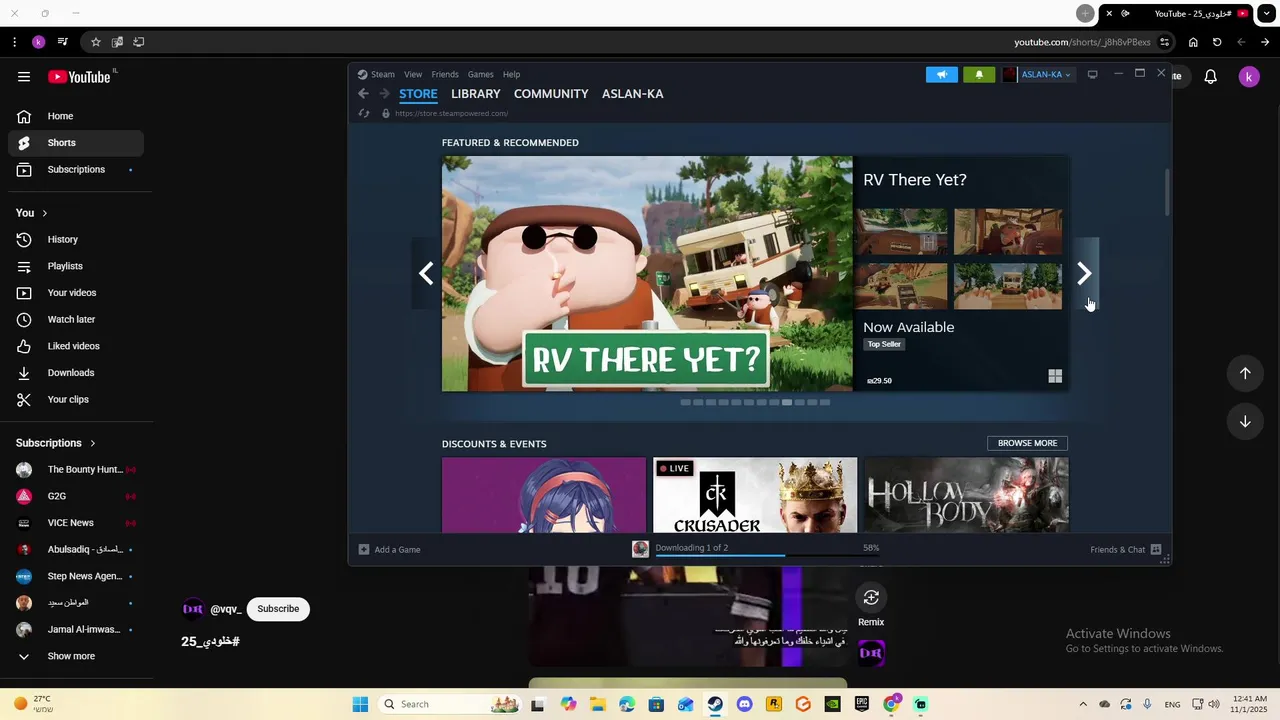Open Watch later in the sidebar

76,319
